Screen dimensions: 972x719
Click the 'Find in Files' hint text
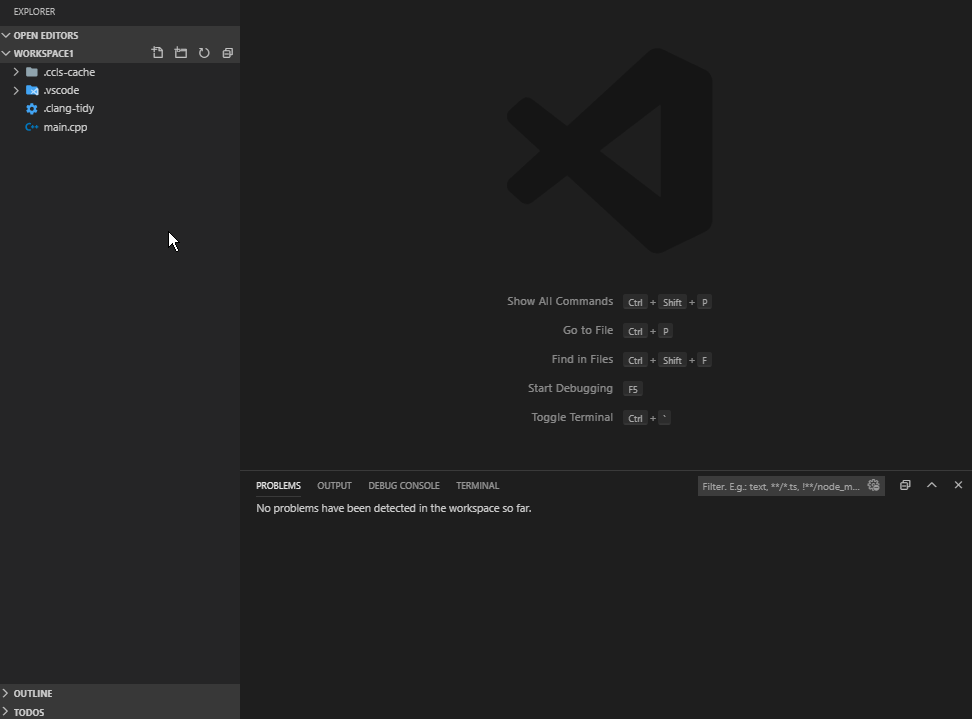(582, 360)
